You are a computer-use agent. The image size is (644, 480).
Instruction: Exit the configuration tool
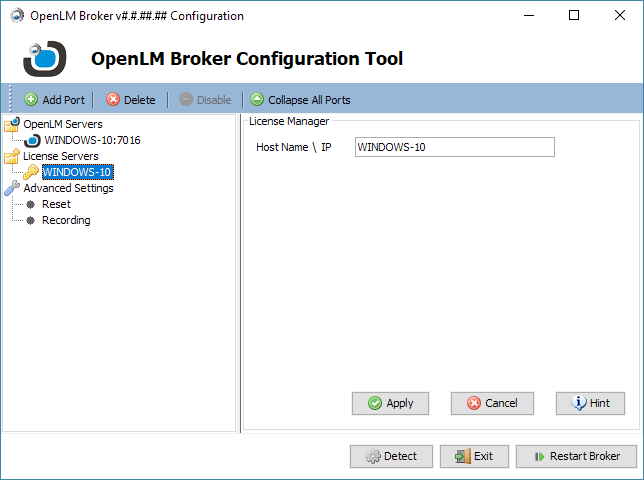click(474, 456)
